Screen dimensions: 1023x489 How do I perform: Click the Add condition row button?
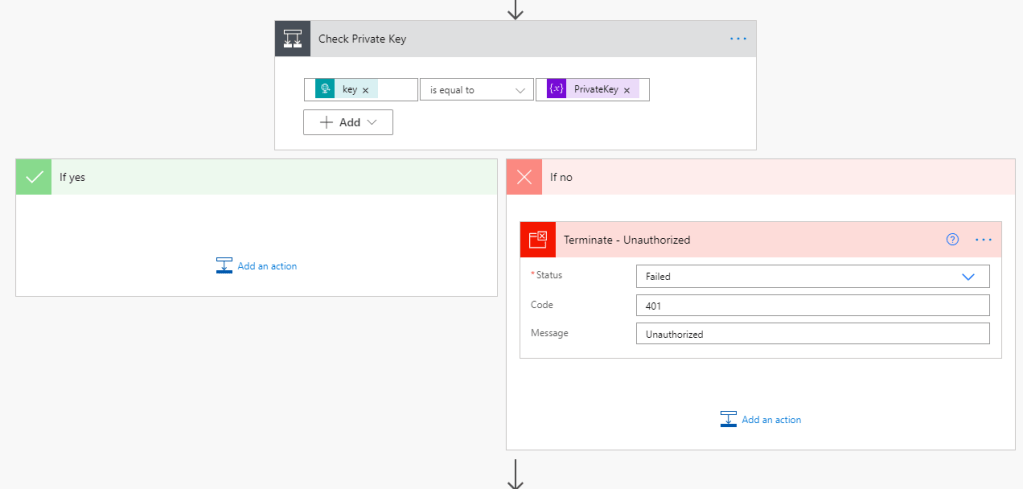tap(348, 122)
